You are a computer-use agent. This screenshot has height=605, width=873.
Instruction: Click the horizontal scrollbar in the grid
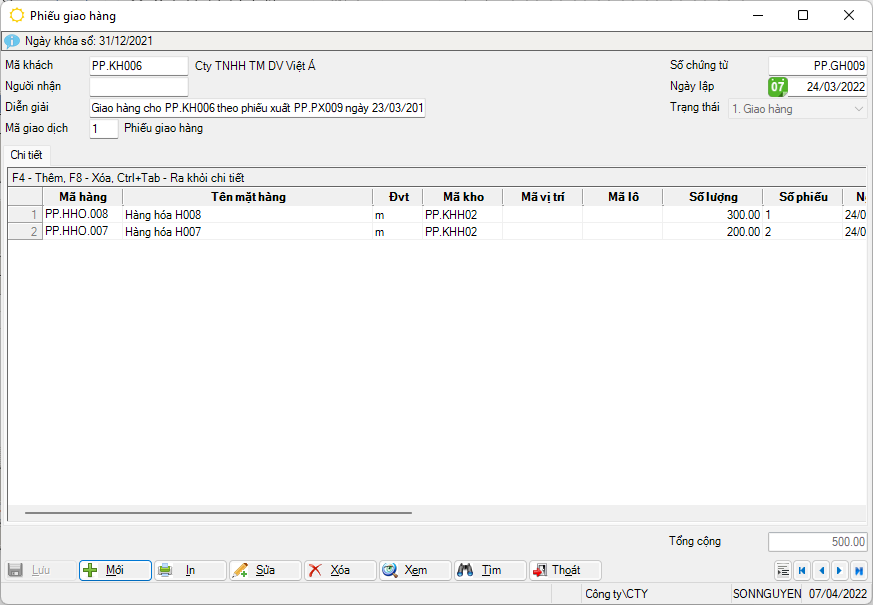click(218, 513)
